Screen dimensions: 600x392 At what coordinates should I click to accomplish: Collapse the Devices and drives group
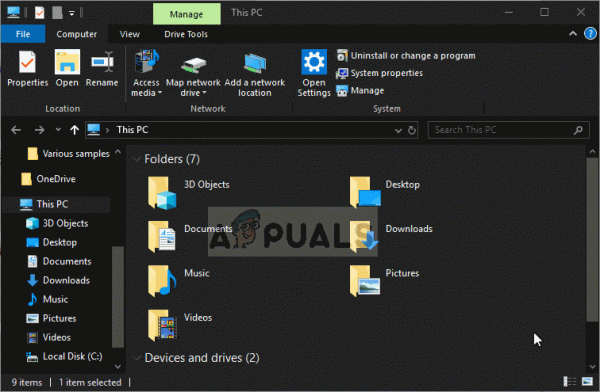tap(136, 358)
